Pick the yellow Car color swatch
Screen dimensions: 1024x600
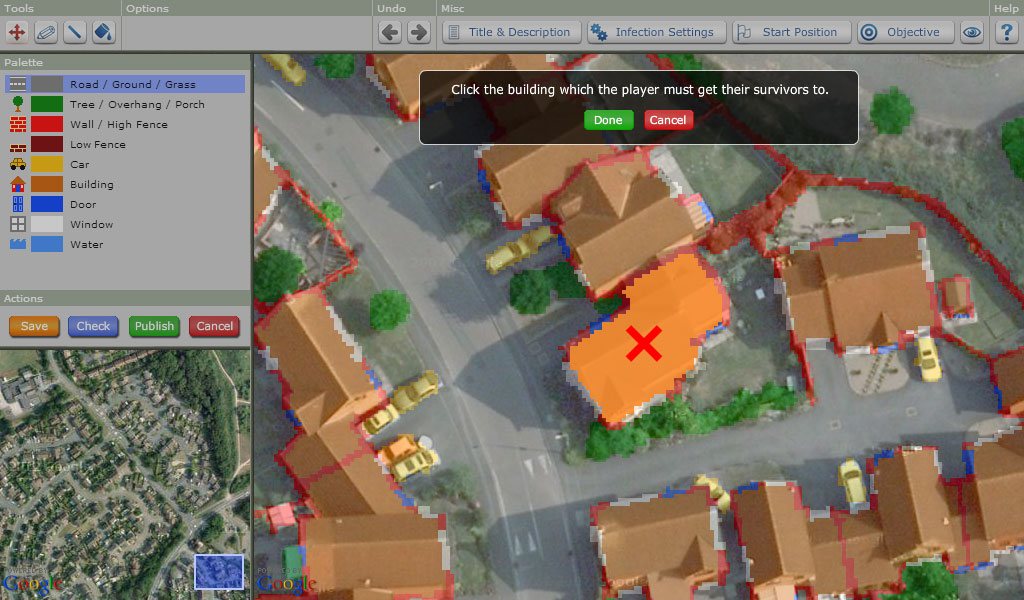tap(47, 164)
